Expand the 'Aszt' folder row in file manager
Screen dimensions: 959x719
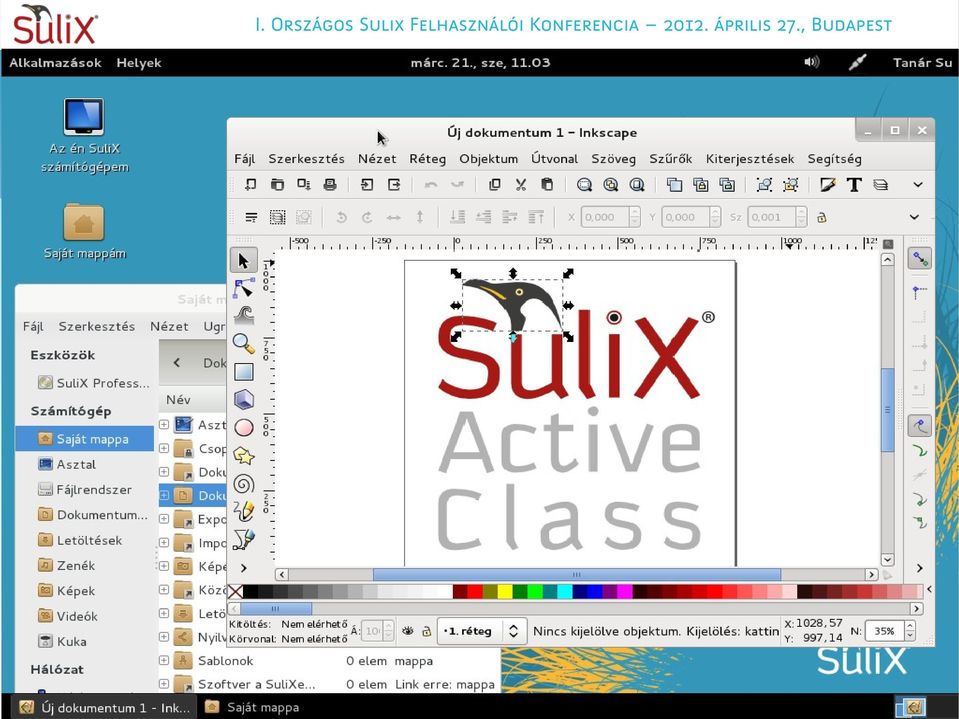pyautogui.click(x=164, y=424)
